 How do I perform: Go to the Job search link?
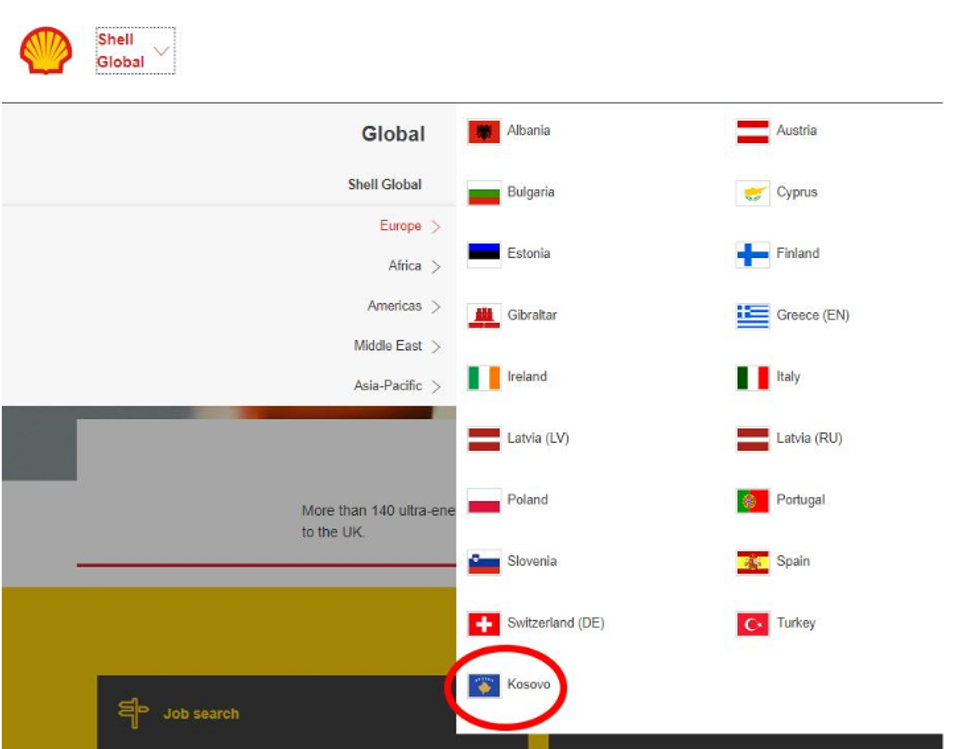tap(201, 714)
